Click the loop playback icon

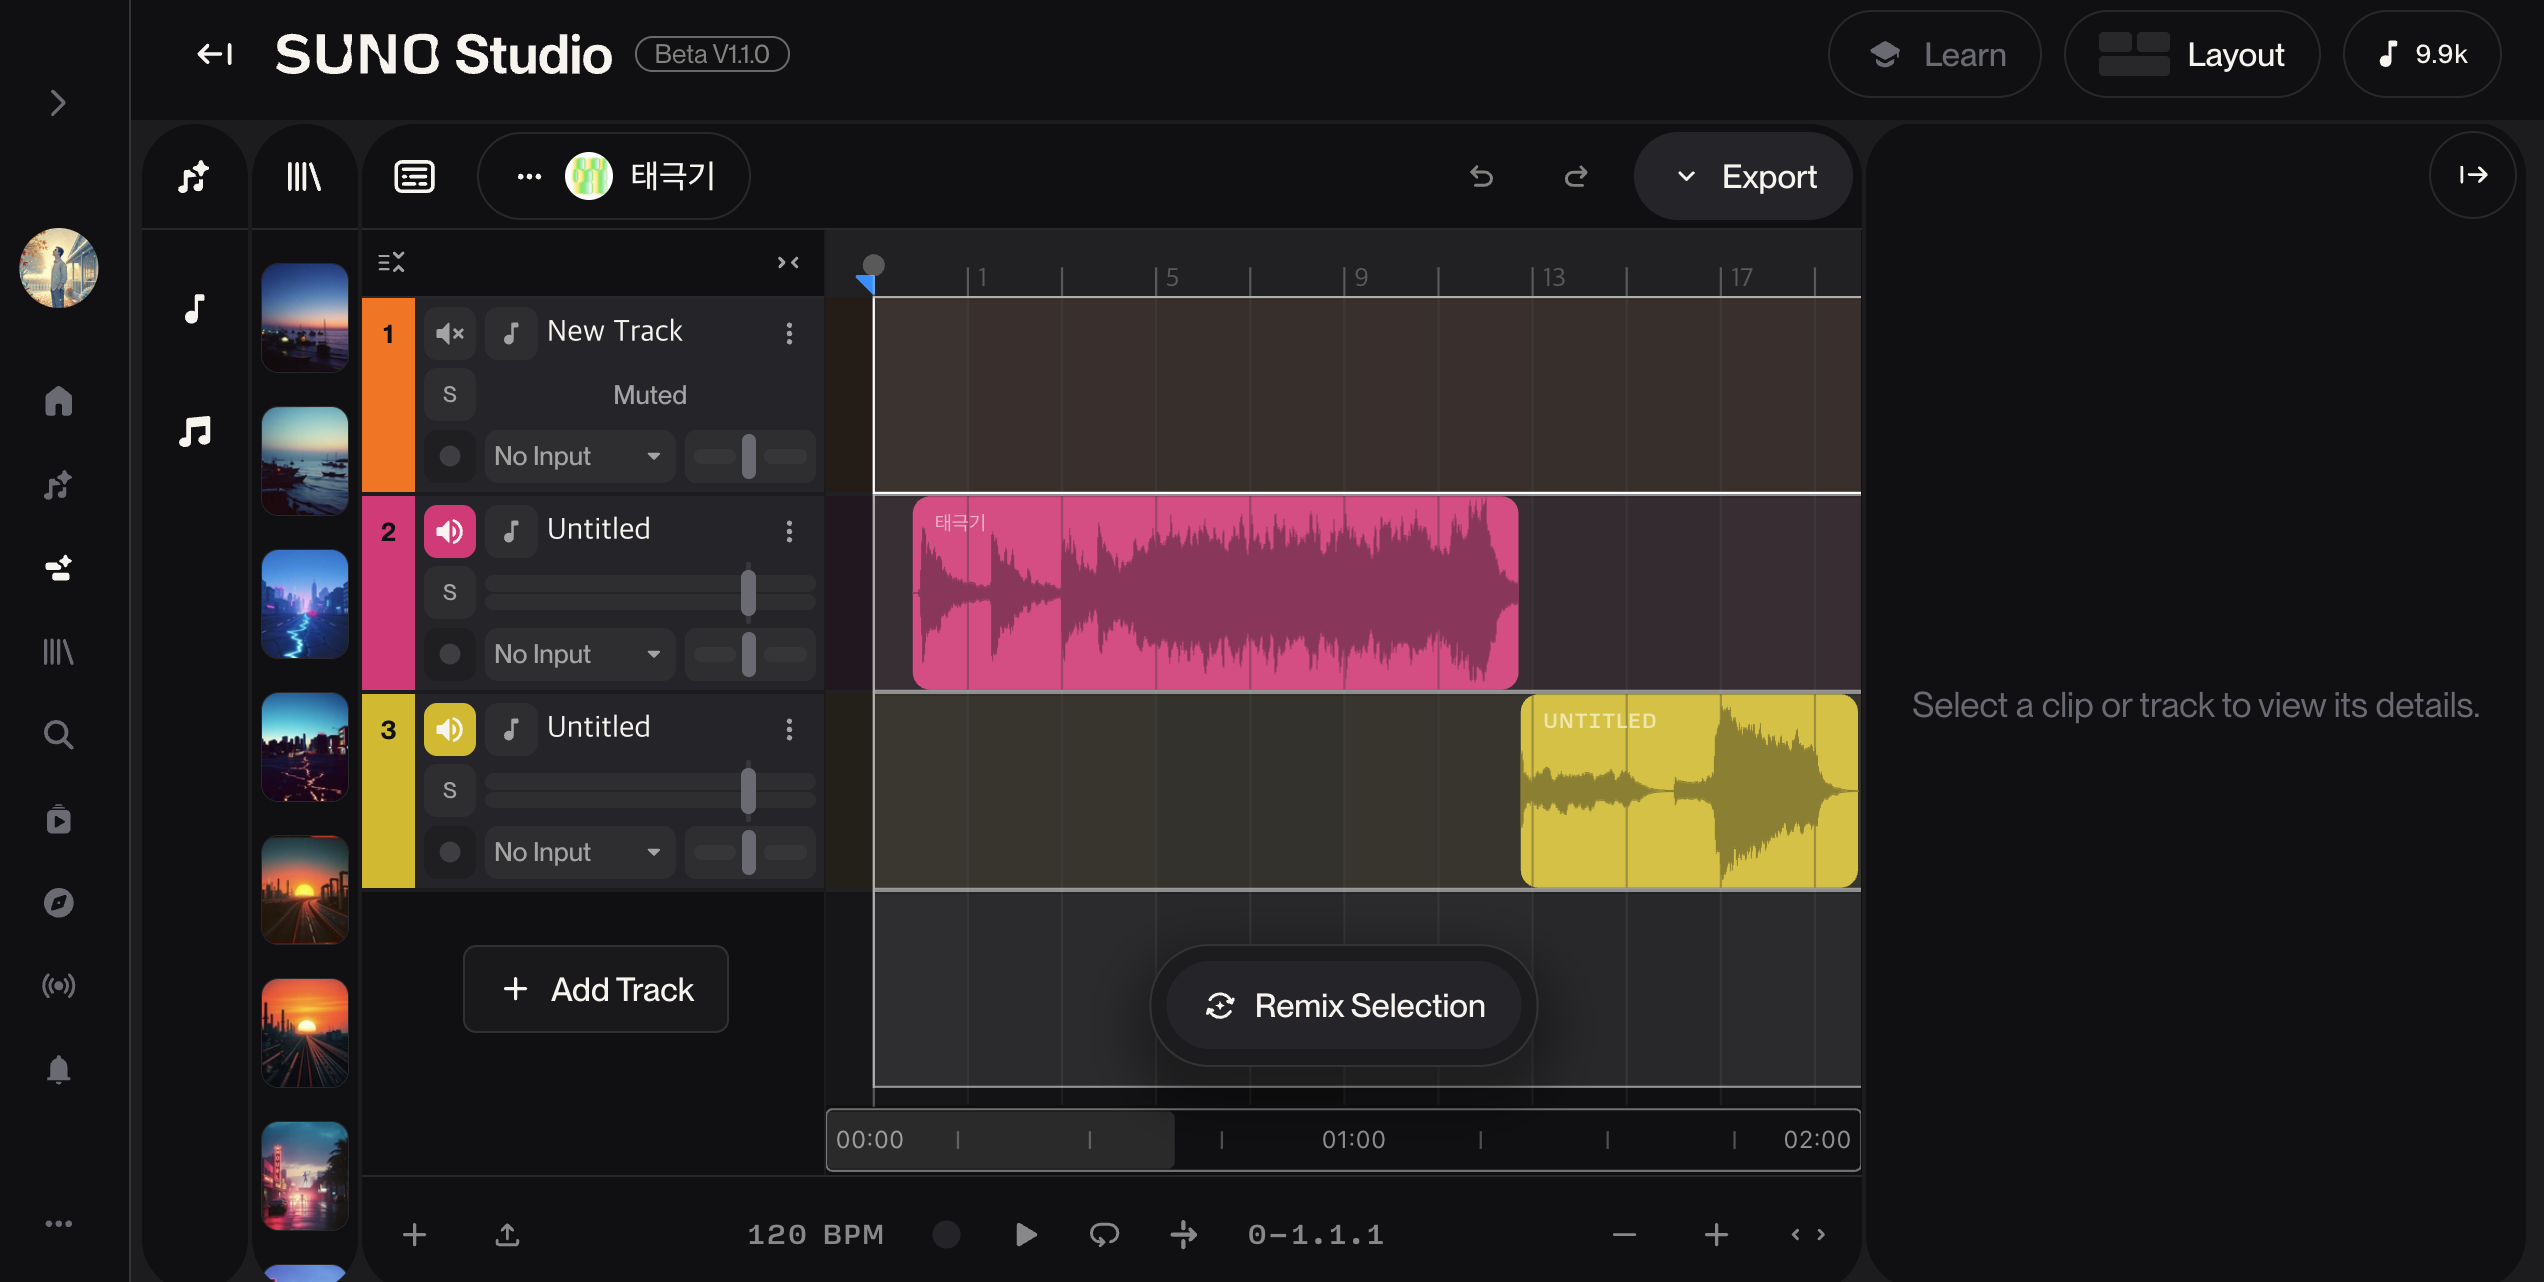click(1104, 1235)
